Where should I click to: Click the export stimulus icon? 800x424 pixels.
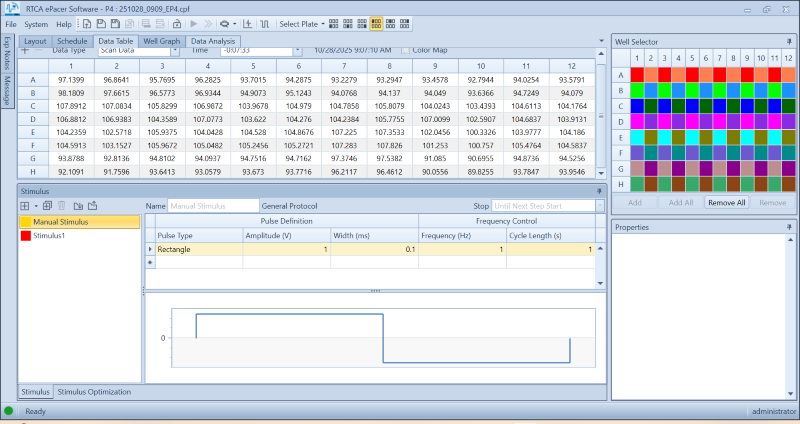click(91, 205)
